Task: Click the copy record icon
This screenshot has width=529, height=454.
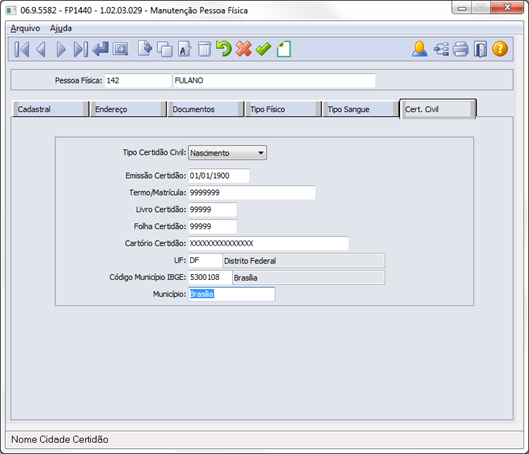Action: (165, 49)
